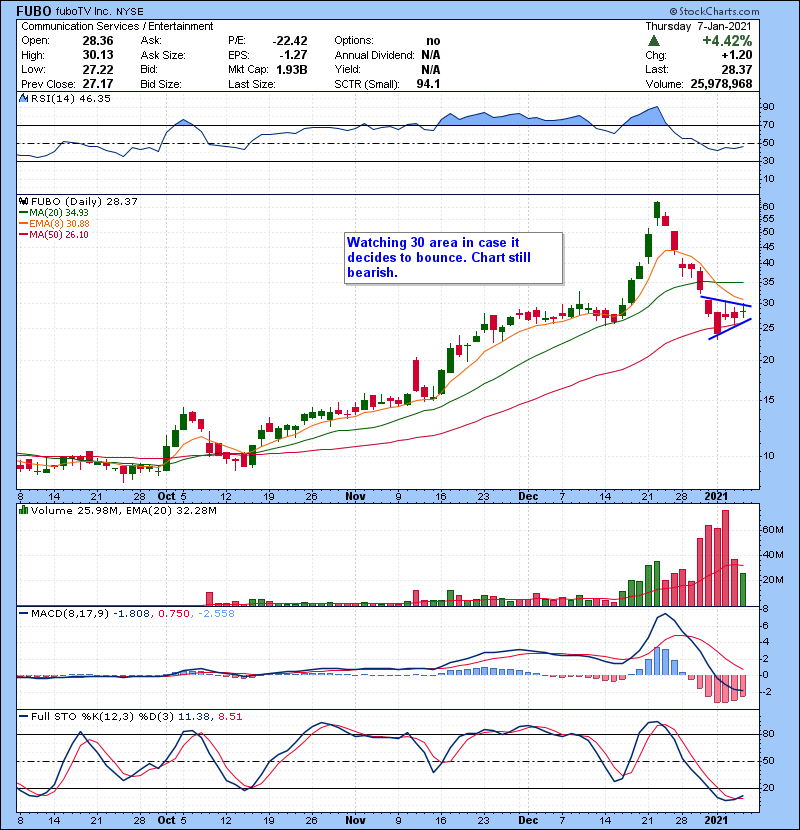The width and height of the screenshot is (800, 830).
Task: Click the Yield N/A value
Action: click(x=431, y=69)
